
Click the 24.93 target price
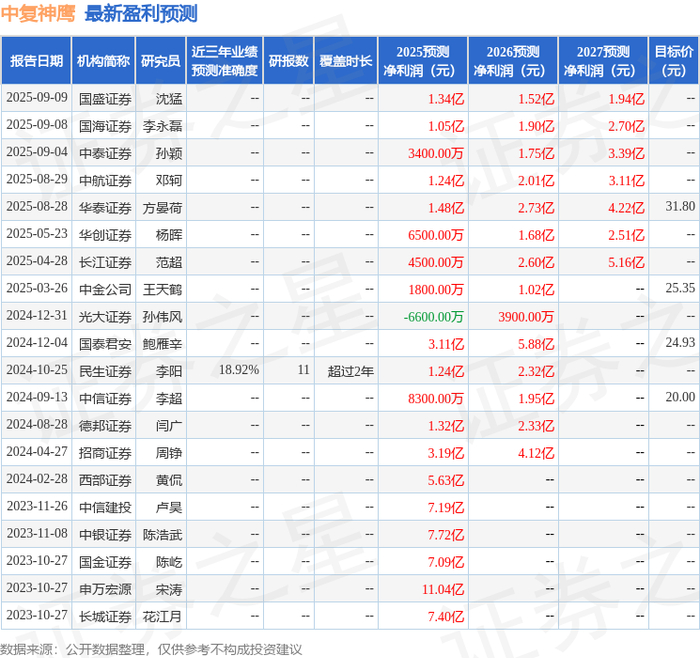point(680,342)
